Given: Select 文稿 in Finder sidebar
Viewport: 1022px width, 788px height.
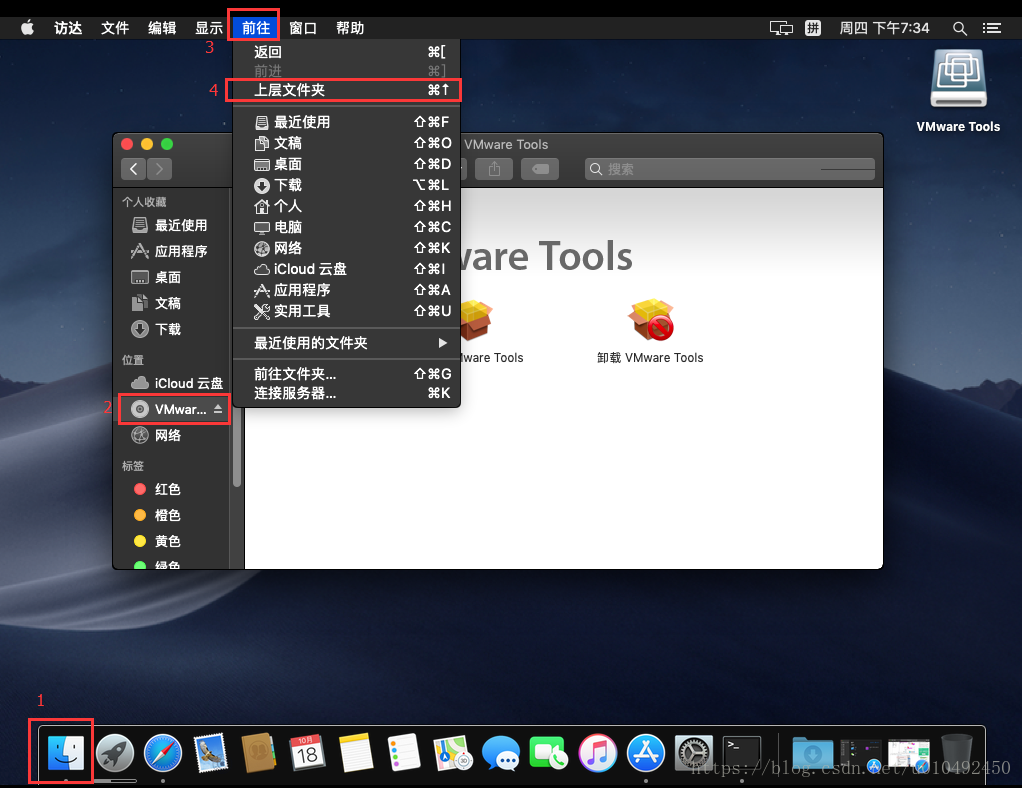Looking at the screenshot, I should 171,304.
